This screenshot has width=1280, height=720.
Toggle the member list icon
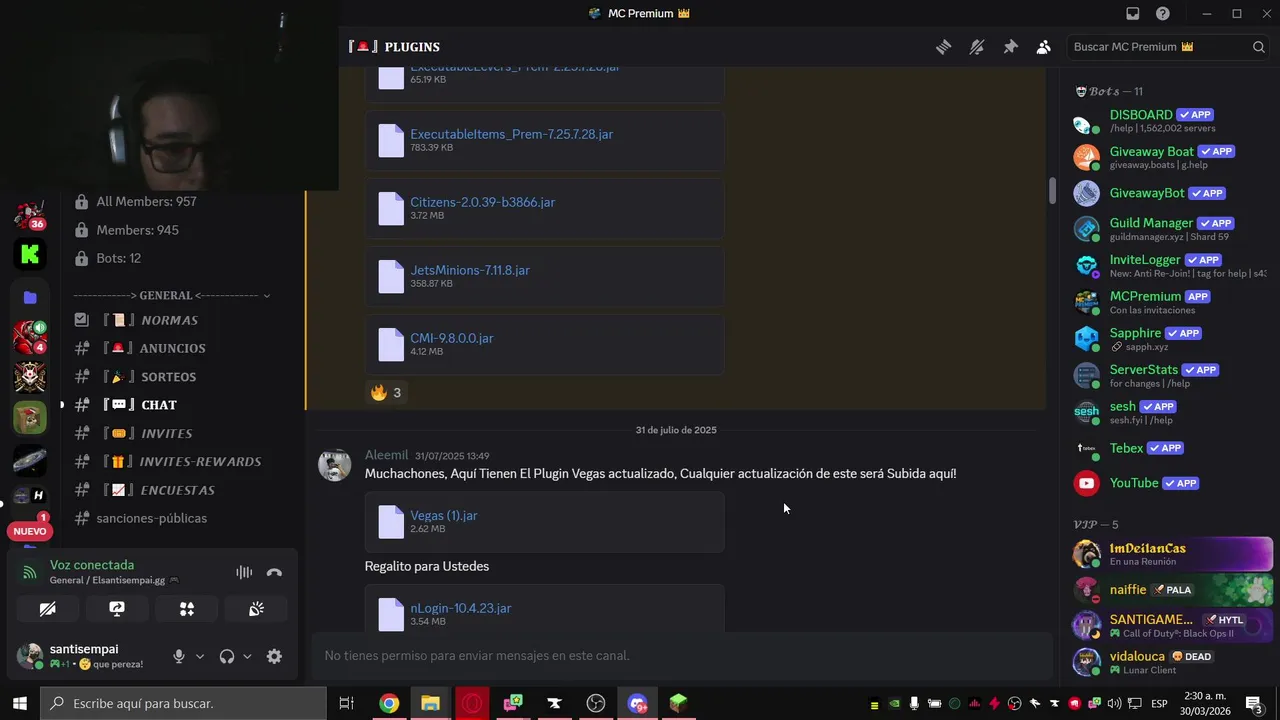(1044, 47)
